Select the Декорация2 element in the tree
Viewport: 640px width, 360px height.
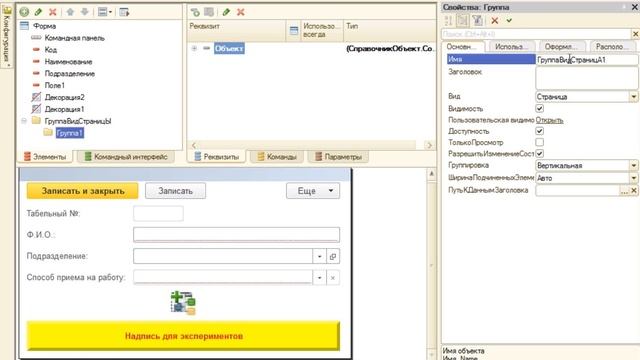64,97
